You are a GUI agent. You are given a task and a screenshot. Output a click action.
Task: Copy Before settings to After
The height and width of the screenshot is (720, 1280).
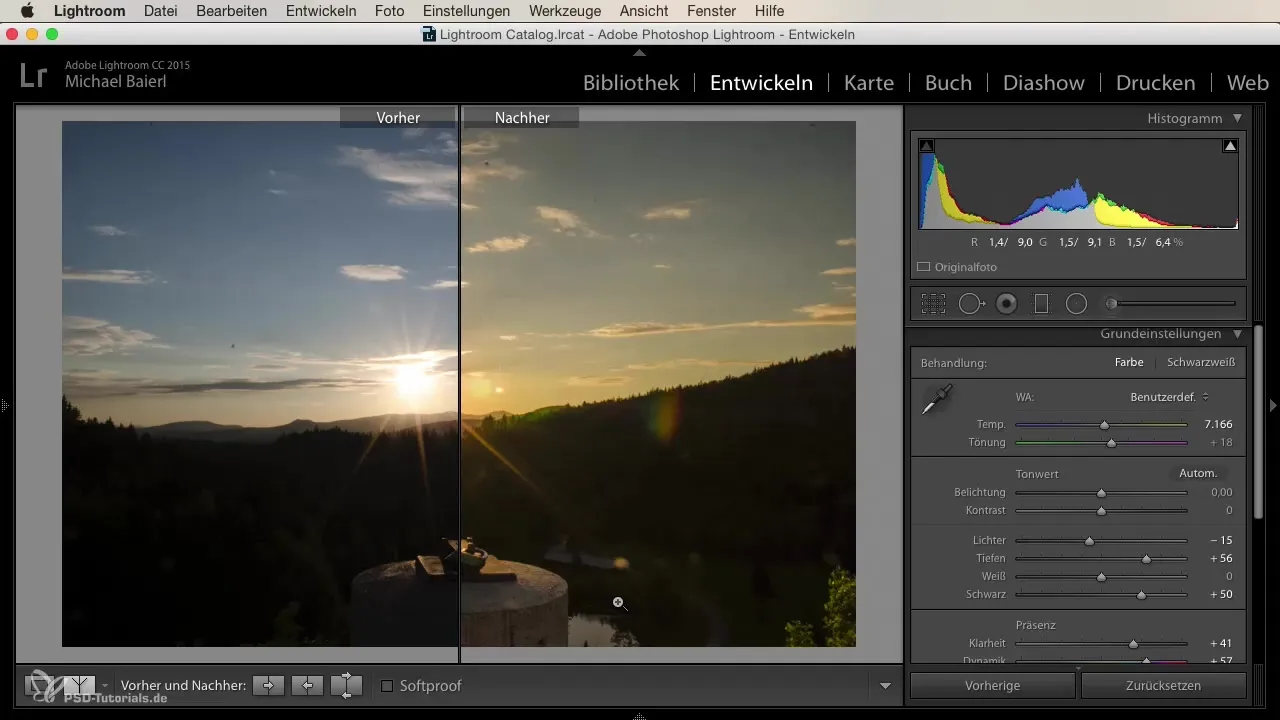[x=268, y=686]
